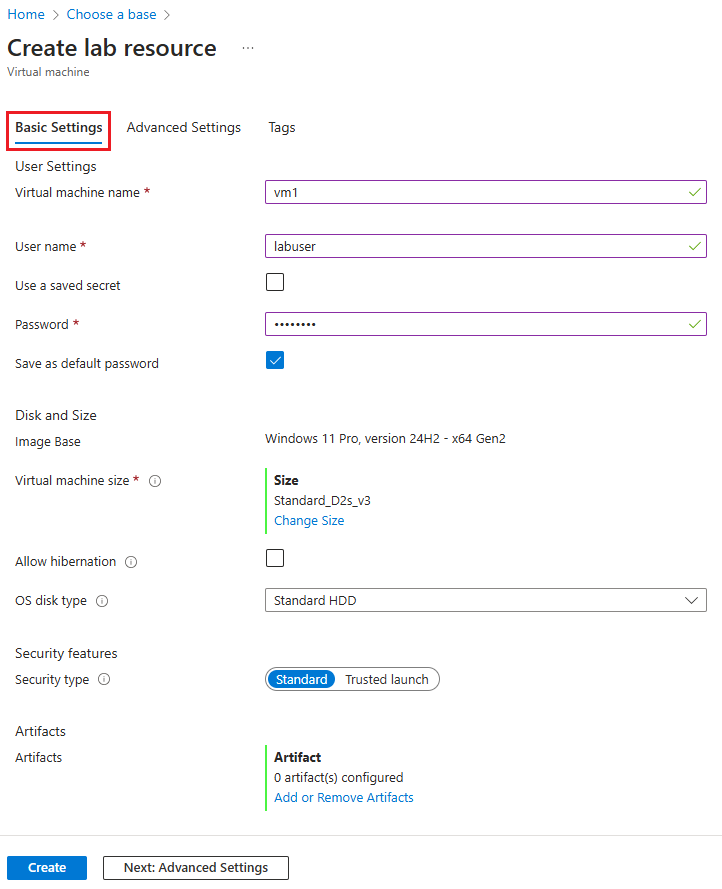Click Next: Advanced Settings button

(x=195, y=867)
